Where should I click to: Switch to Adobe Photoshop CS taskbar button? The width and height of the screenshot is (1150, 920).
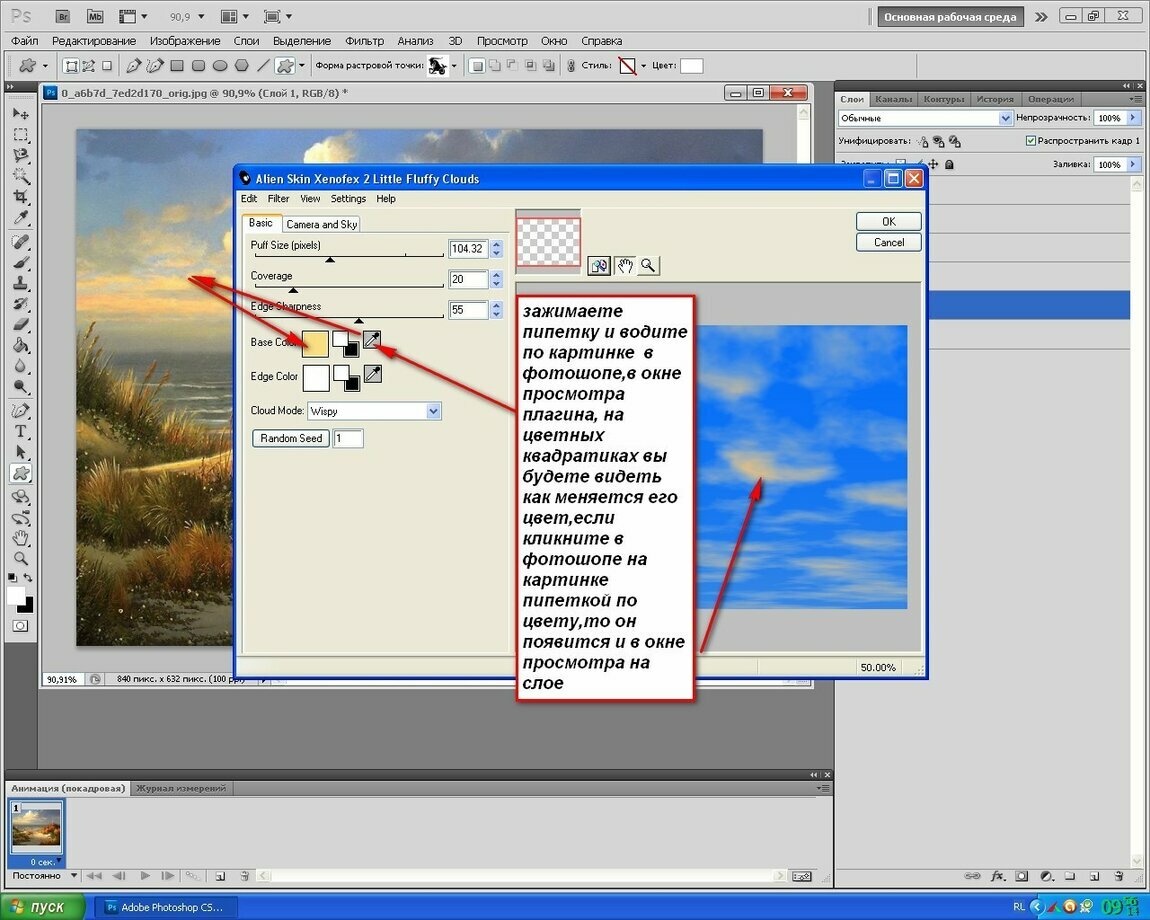pos(166,907)
